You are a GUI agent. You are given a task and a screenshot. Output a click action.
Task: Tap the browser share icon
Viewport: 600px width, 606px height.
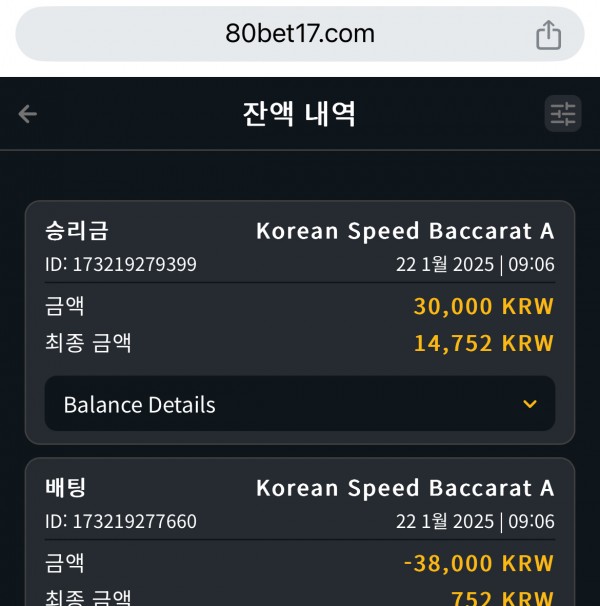click(548, 35)
